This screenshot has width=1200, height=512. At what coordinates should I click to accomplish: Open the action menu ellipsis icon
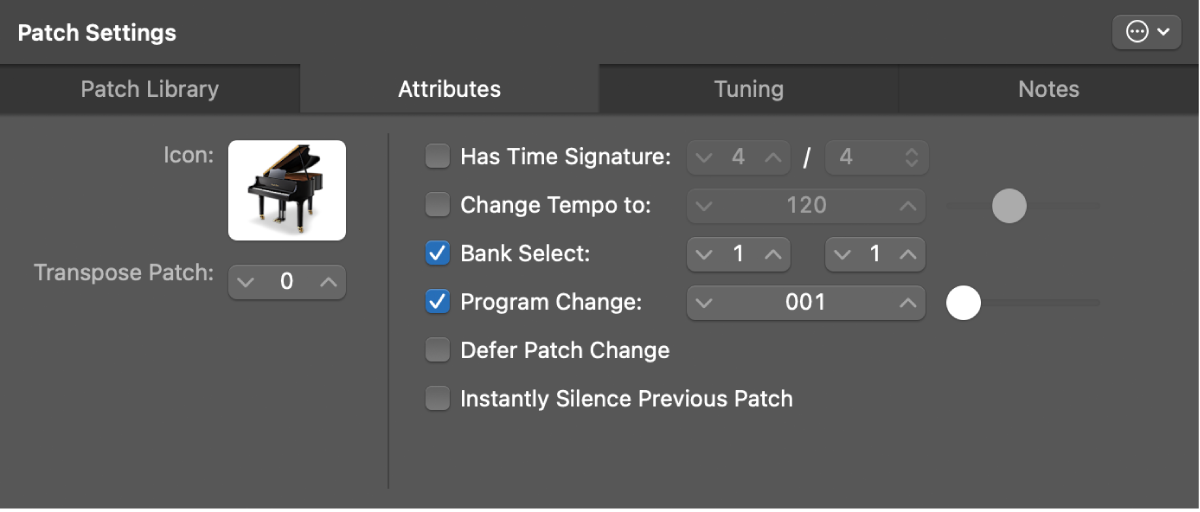[1147, 32]
